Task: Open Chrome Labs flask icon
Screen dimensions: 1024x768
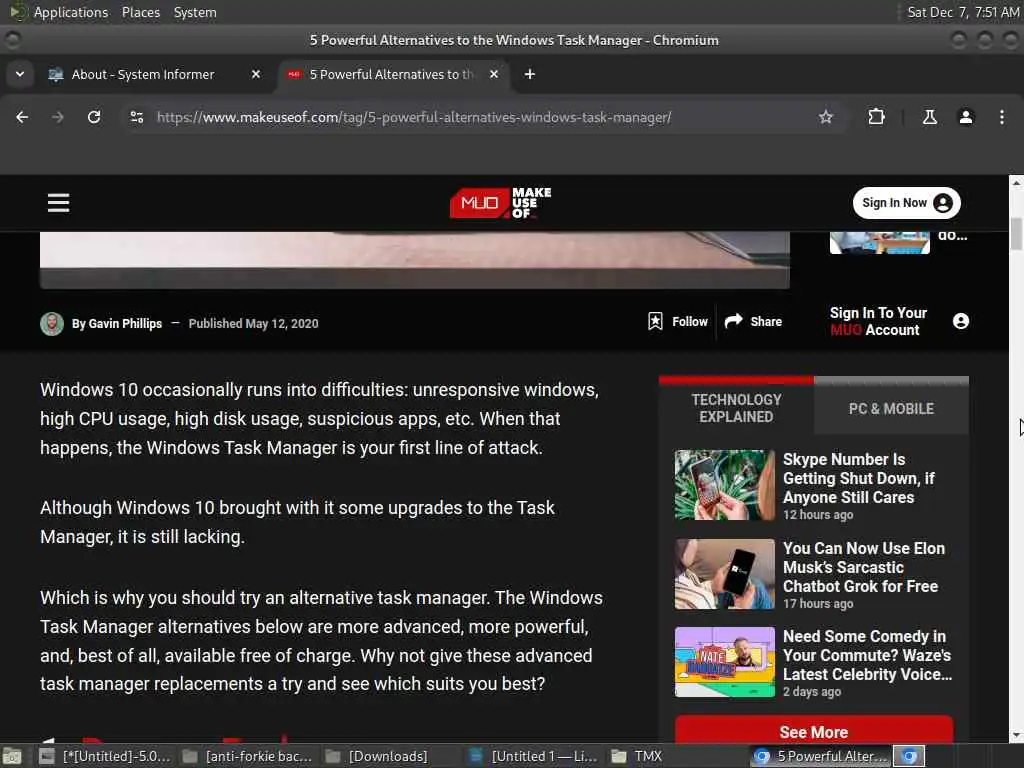Action: (929, 118)
